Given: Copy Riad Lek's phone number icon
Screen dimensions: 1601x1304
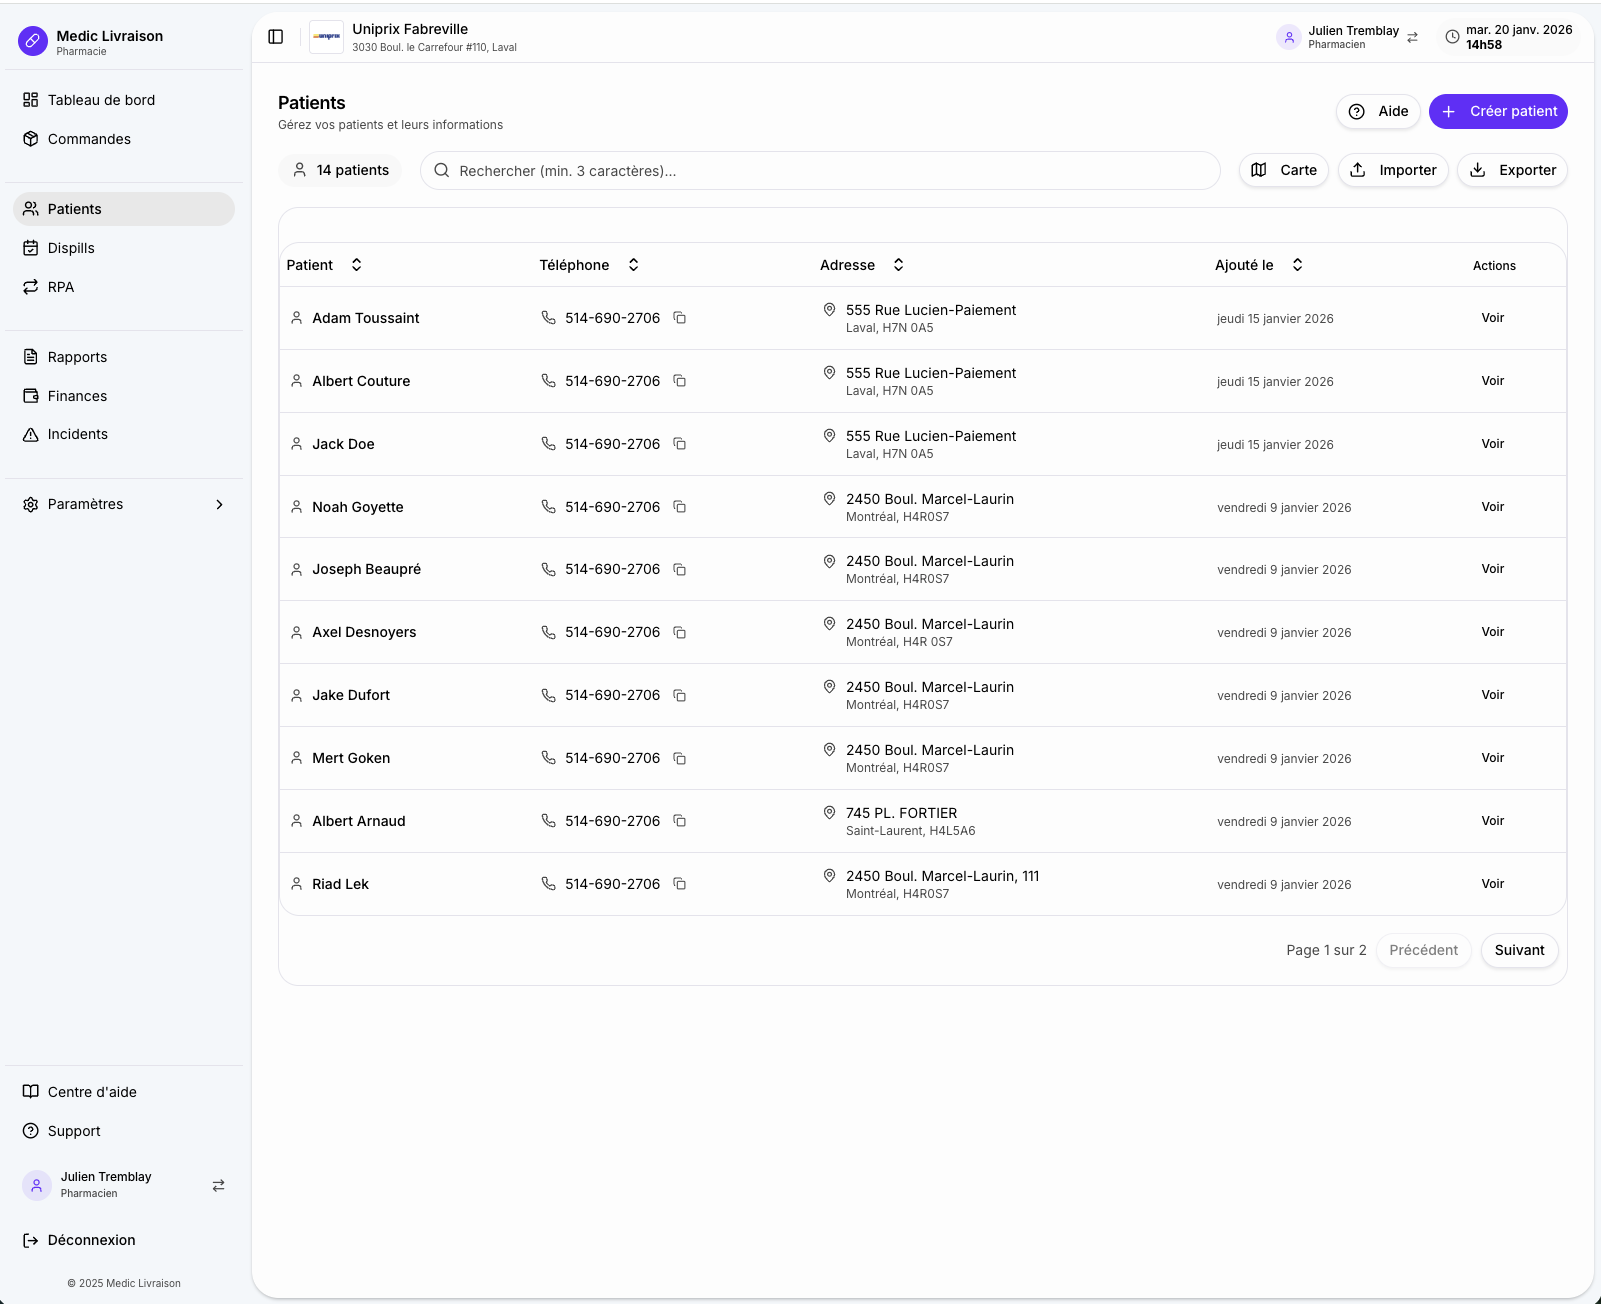Looking at the screenshot, I should pyautogui.click(x=679, y=884).
